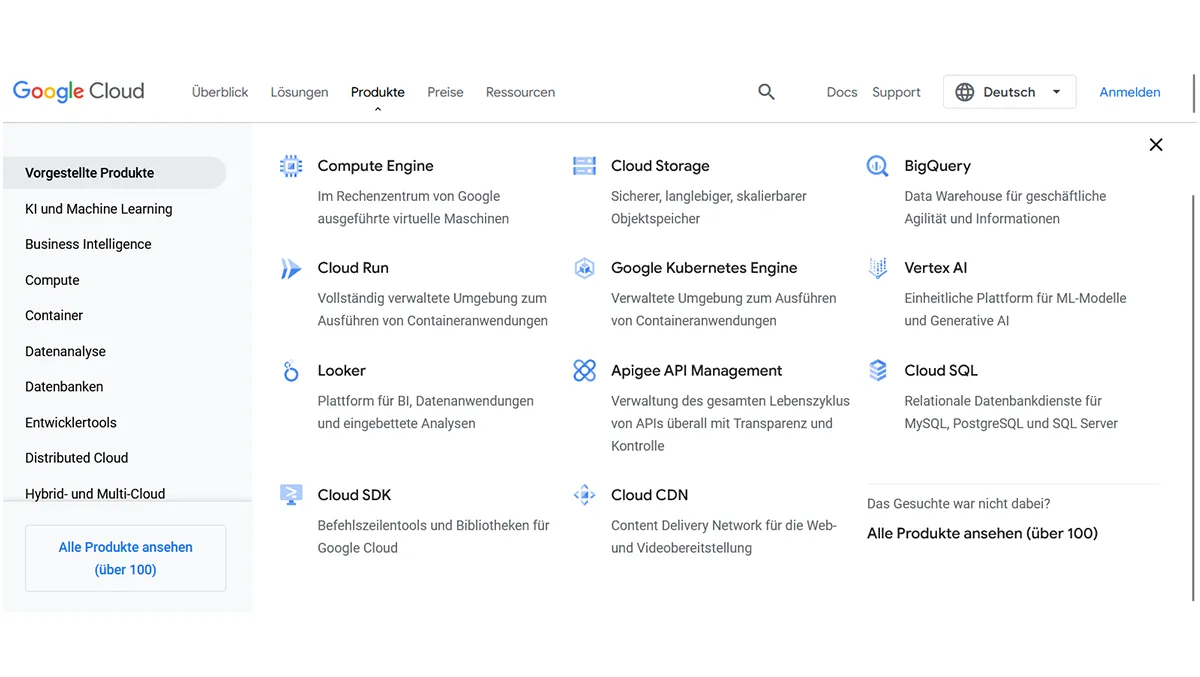Open the Support link
This screenshot has width=1200, height=677.
tap(896, 92)
